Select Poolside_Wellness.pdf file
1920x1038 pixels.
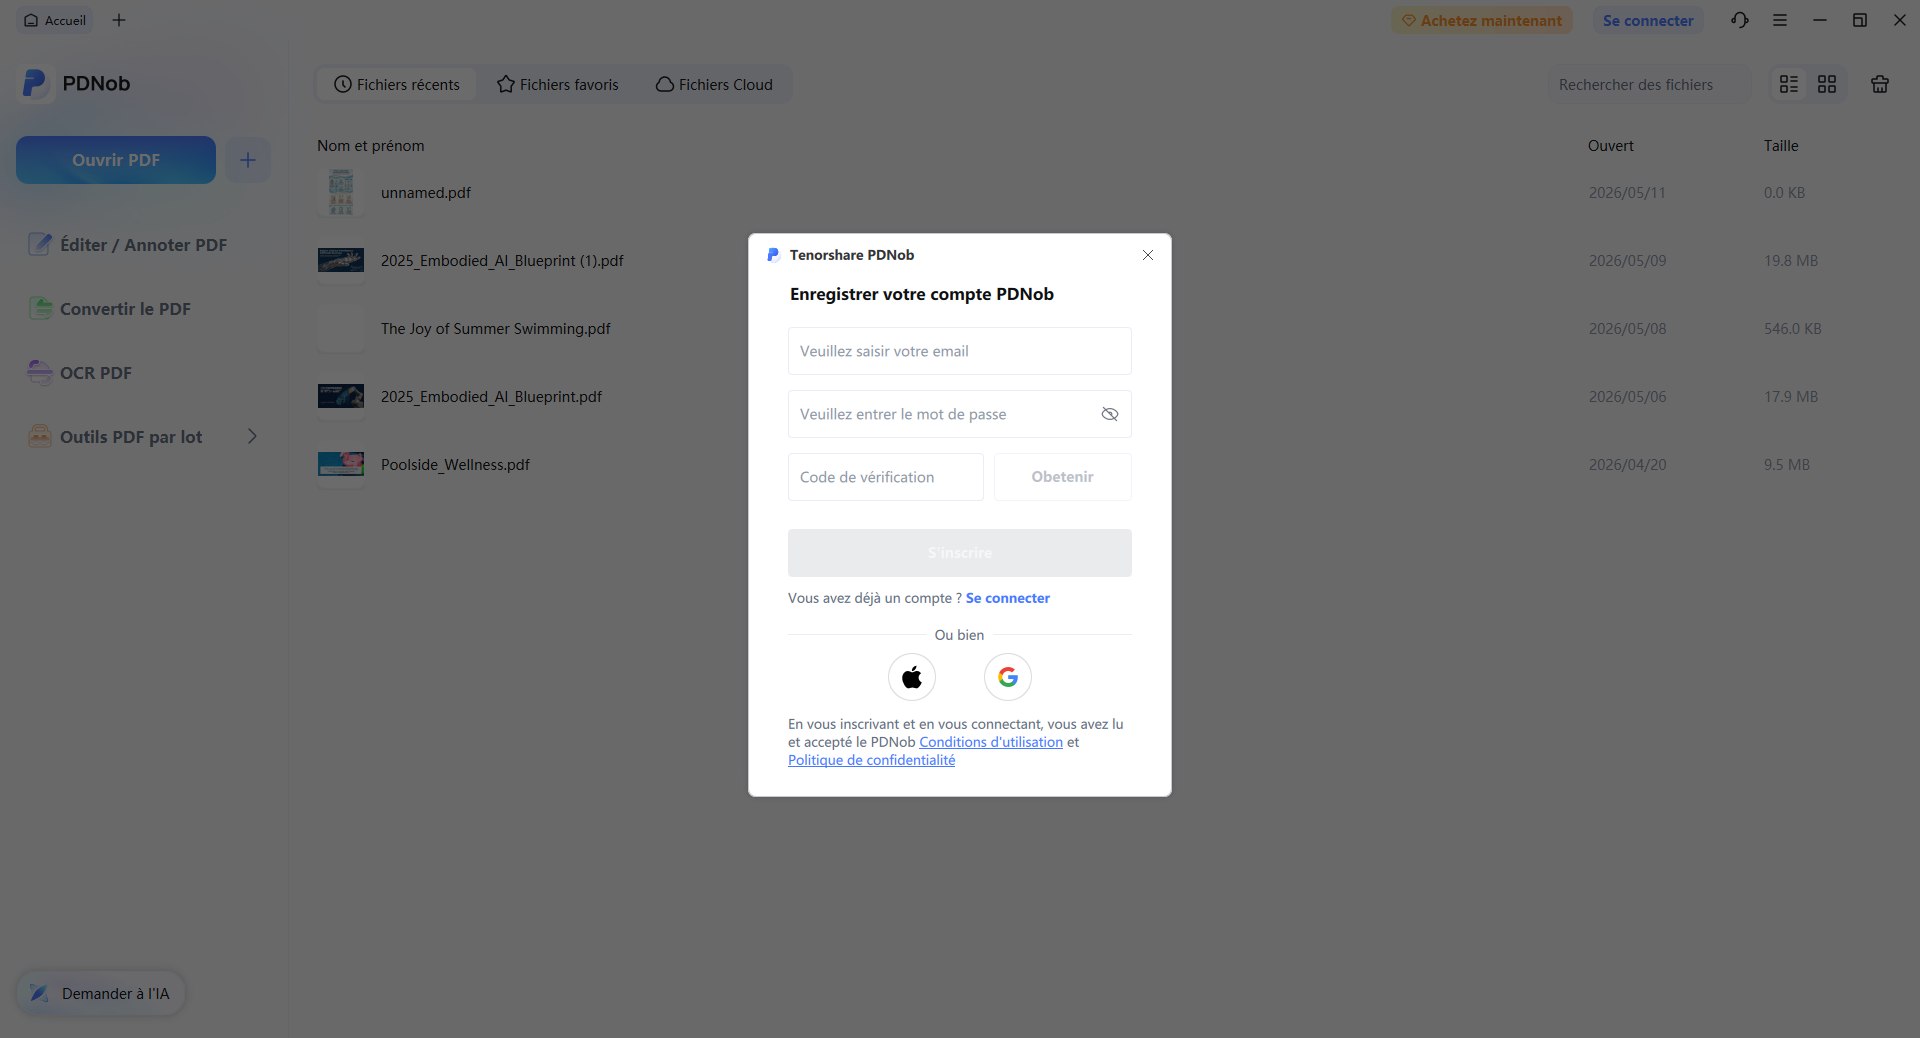coord(455,465)
